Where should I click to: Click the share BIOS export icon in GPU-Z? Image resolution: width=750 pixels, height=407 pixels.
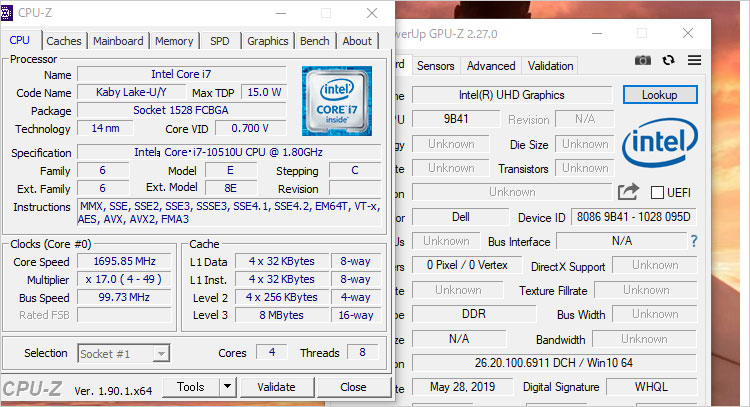(x=628, y=192)
